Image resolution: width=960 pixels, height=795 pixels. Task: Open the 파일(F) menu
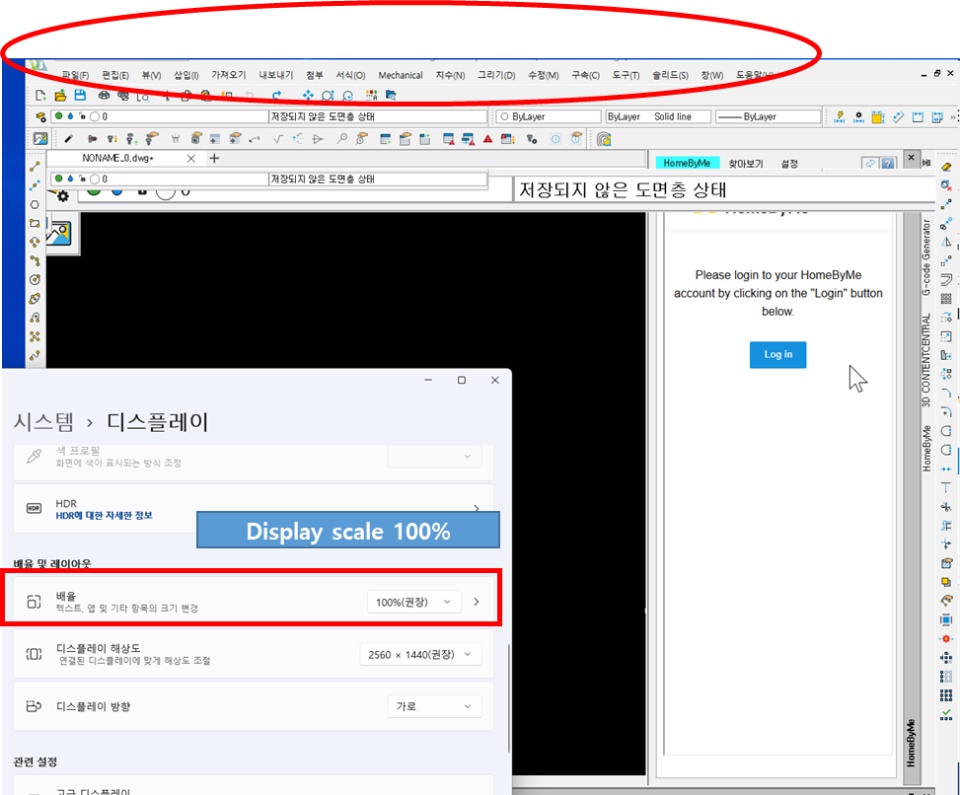(x=75, y=75)
